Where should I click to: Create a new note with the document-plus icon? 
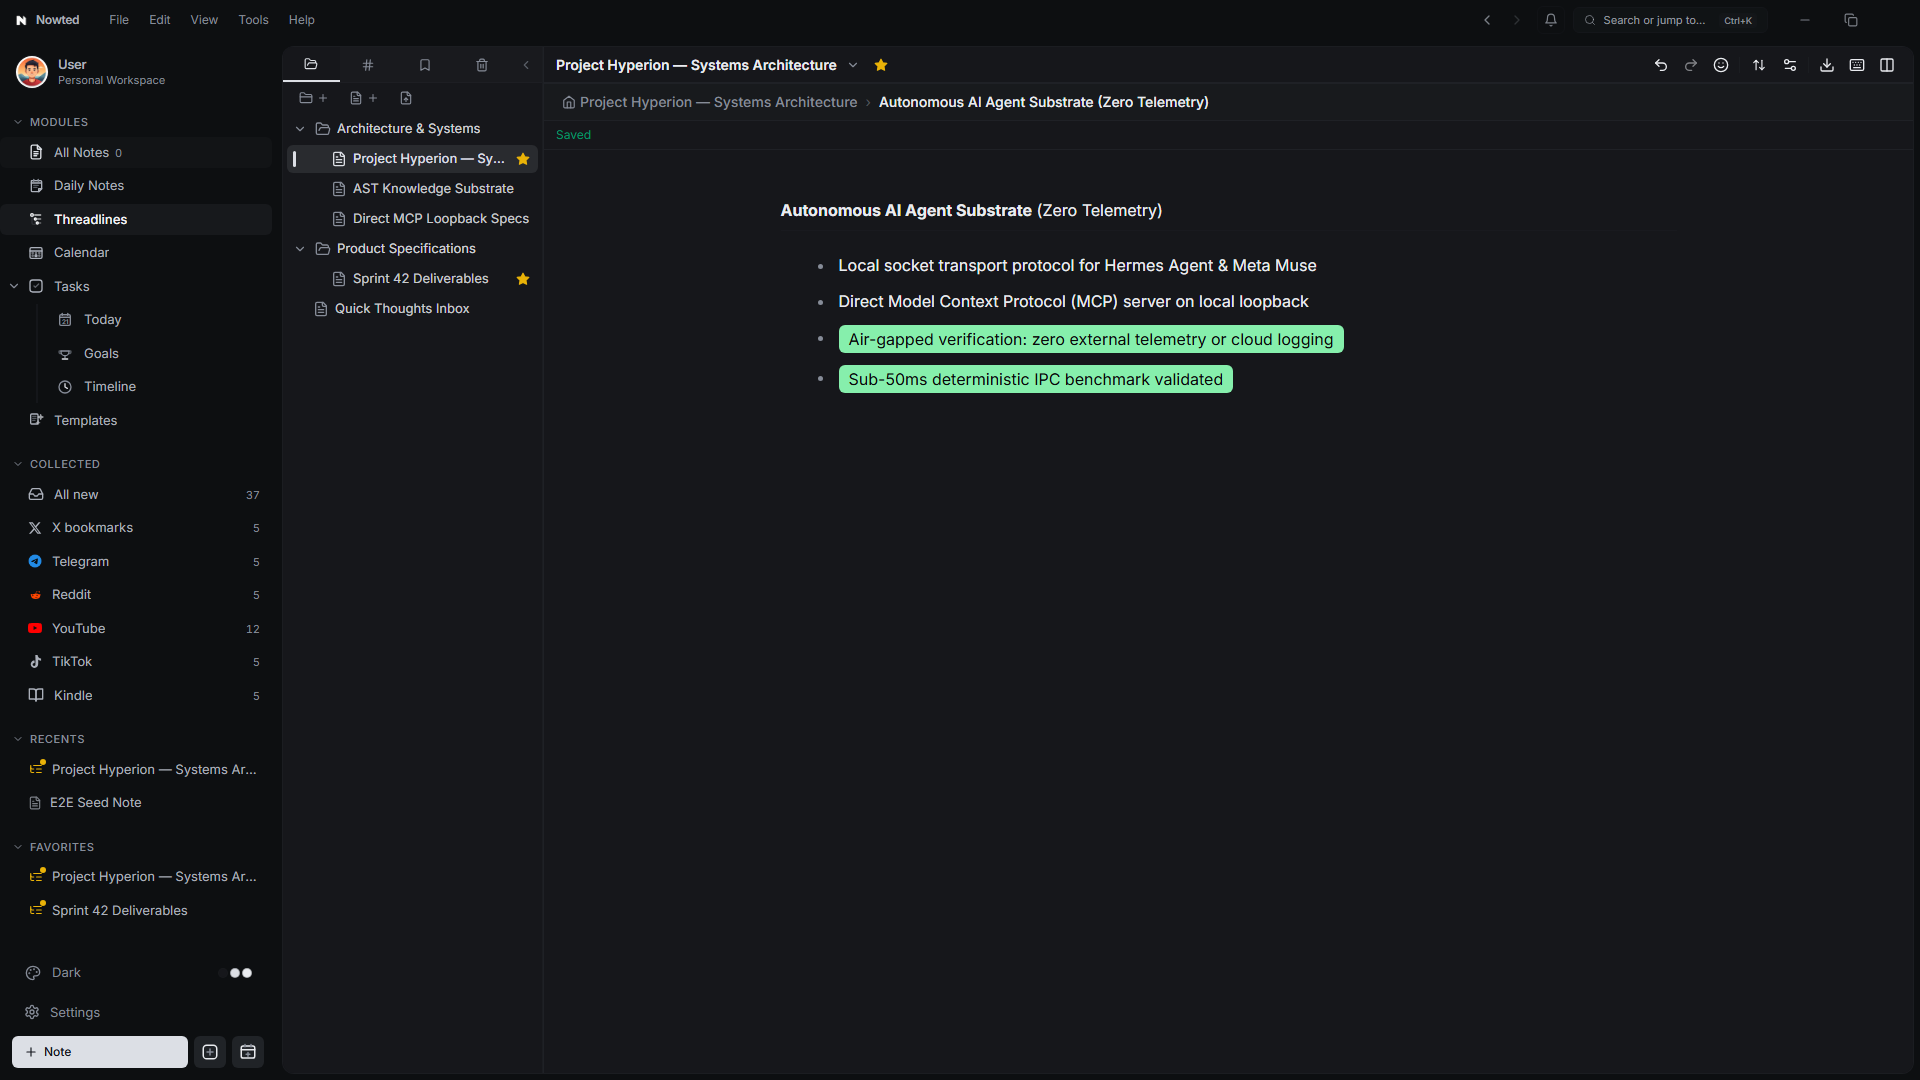pyautogui.click(x=363, y=98)
